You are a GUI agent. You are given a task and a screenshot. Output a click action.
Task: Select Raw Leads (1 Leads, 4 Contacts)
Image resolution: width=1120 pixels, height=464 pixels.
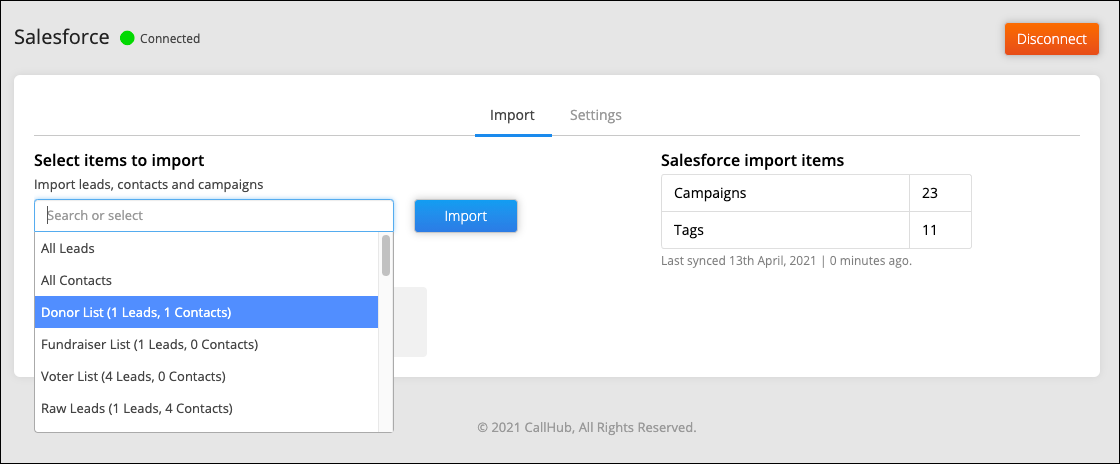pyautogui.click(x=206, y=408)
